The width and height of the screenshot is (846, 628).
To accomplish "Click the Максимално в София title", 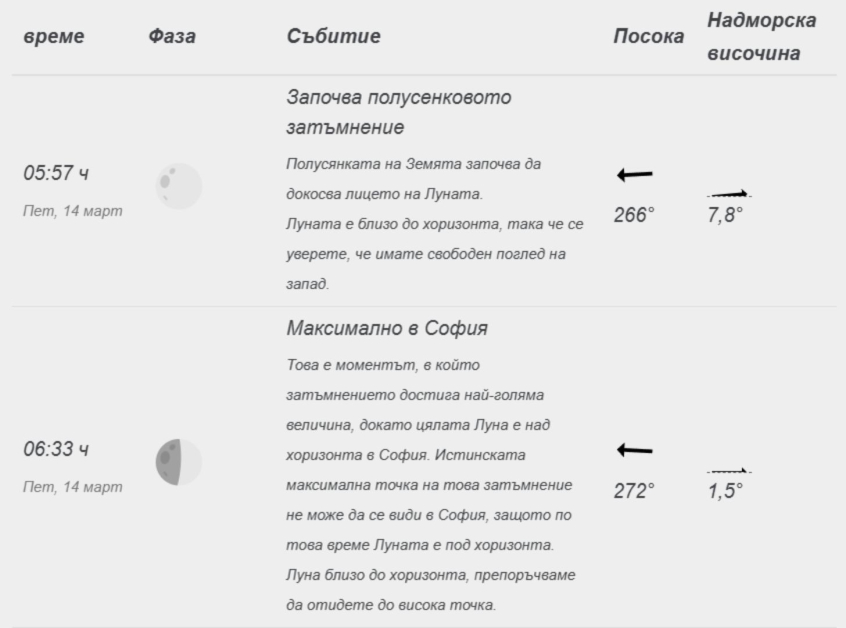I will point(387,328).
